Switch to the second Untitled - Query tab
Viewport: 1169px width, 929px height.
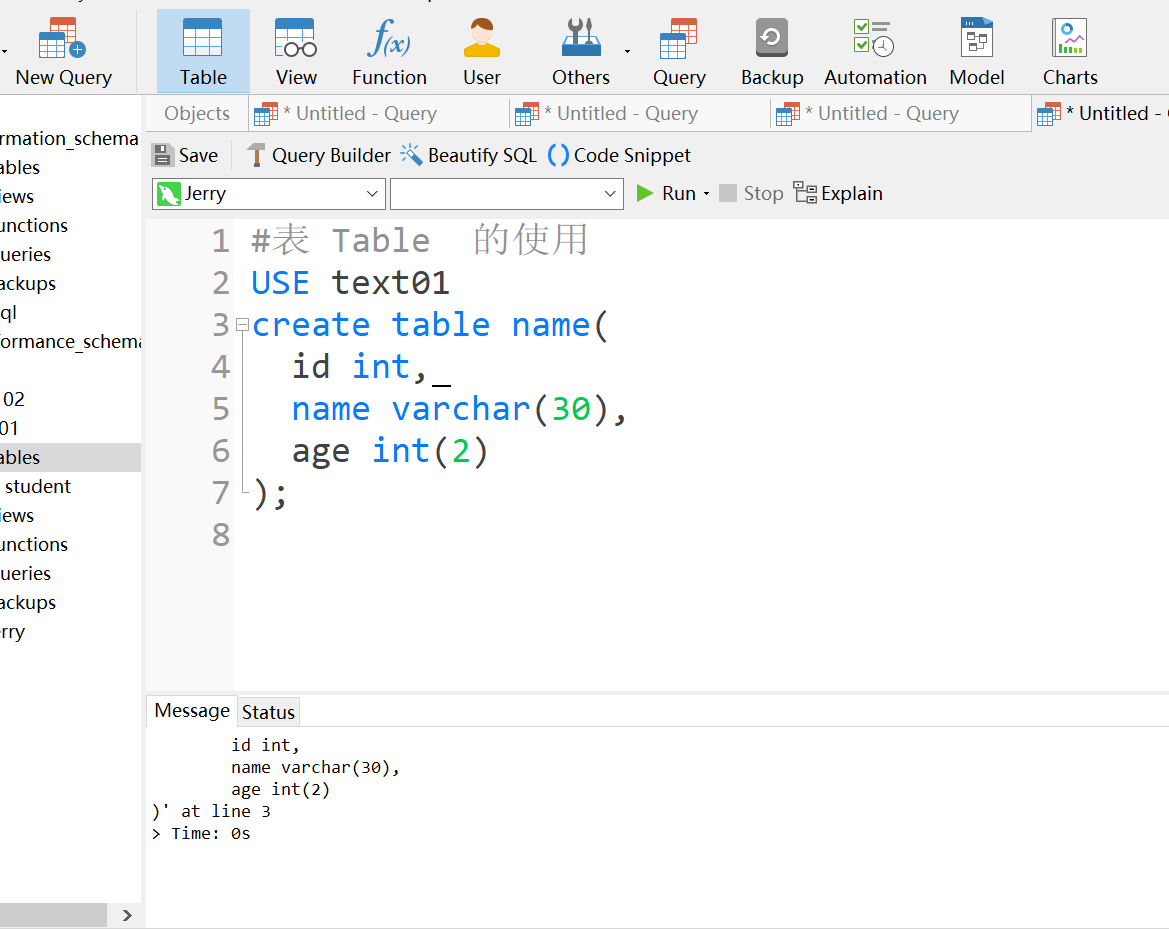tap(640, 113)
